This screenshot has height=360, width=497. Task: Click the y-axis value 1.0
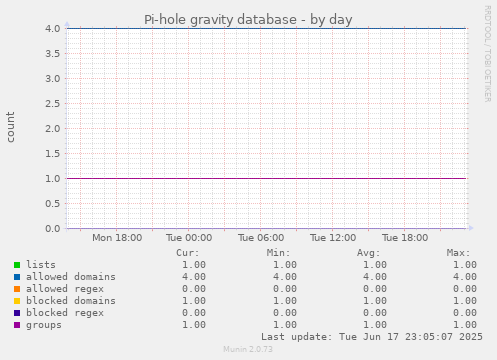pyautogui.click(x=53, y=178)
